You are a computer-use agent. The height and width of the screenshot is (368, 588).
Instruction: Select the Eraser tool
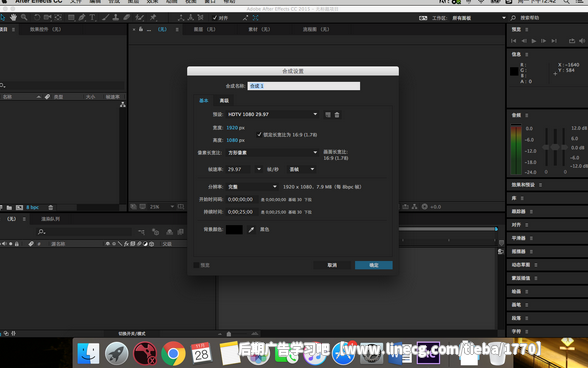127,17
